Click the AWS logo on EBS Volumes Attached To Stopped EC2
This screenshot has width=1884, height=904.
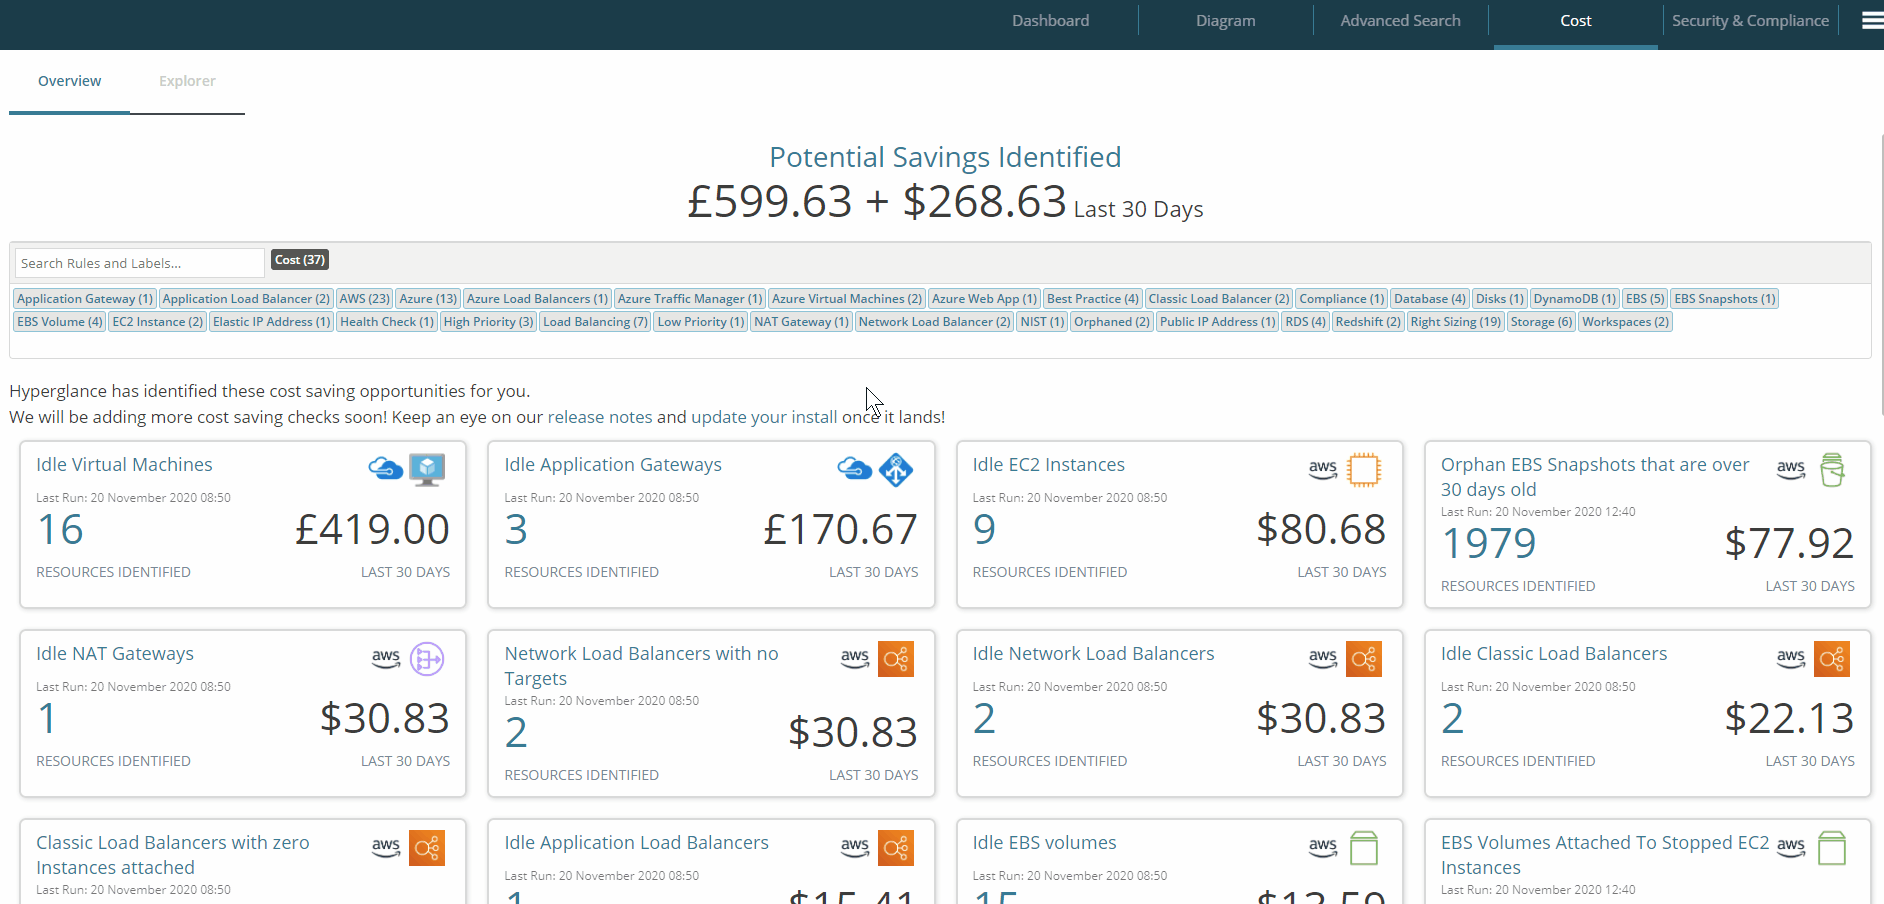[1791, 847]
